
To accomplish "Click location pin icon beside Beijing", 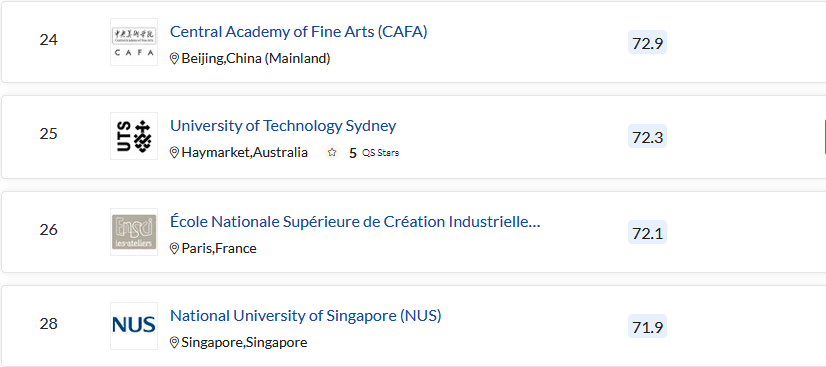I will coord(174,58).
